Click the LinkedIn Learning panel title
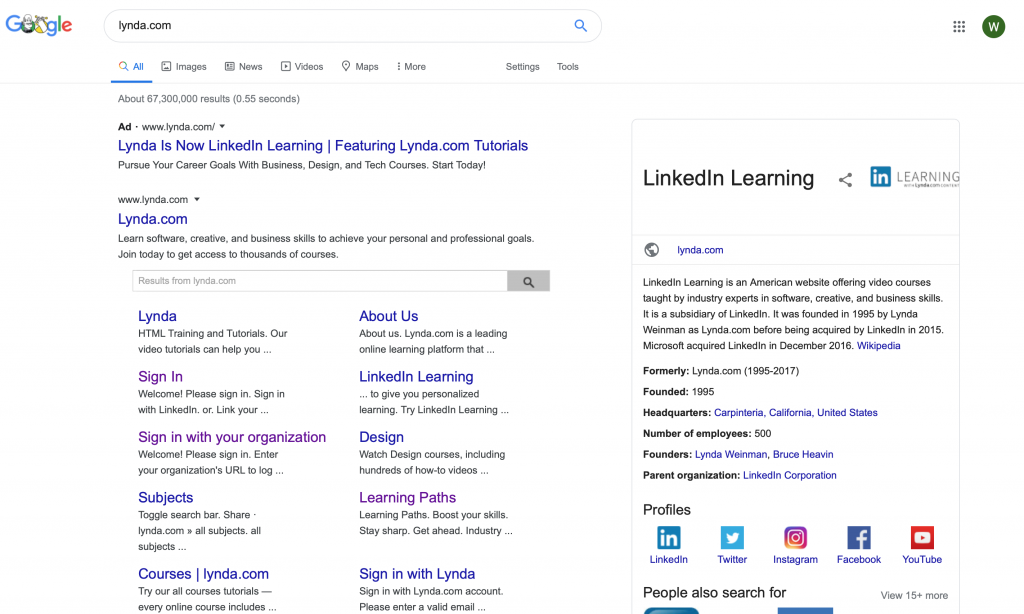1024x614 pixels. tap(728, 178)
